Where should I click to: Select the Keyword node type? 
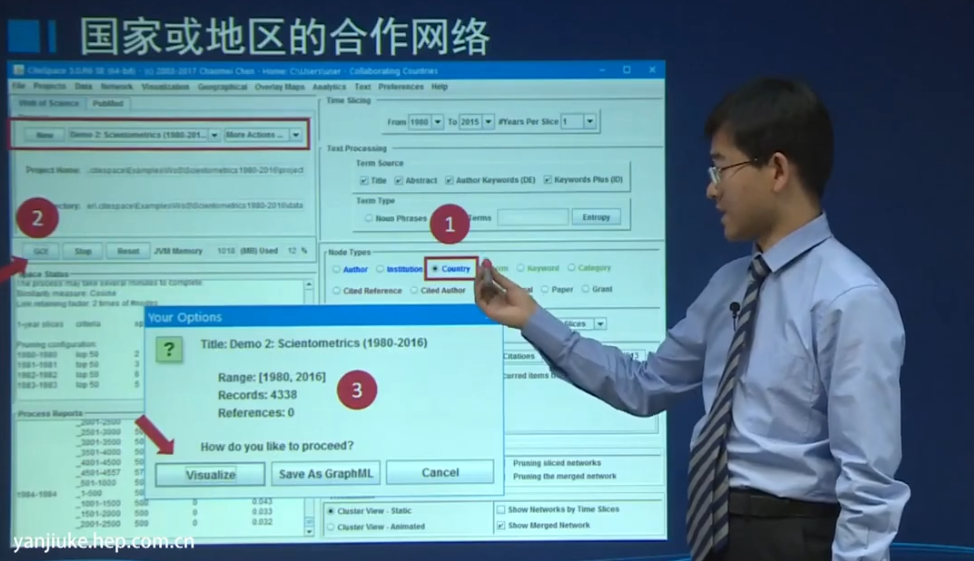521,268
